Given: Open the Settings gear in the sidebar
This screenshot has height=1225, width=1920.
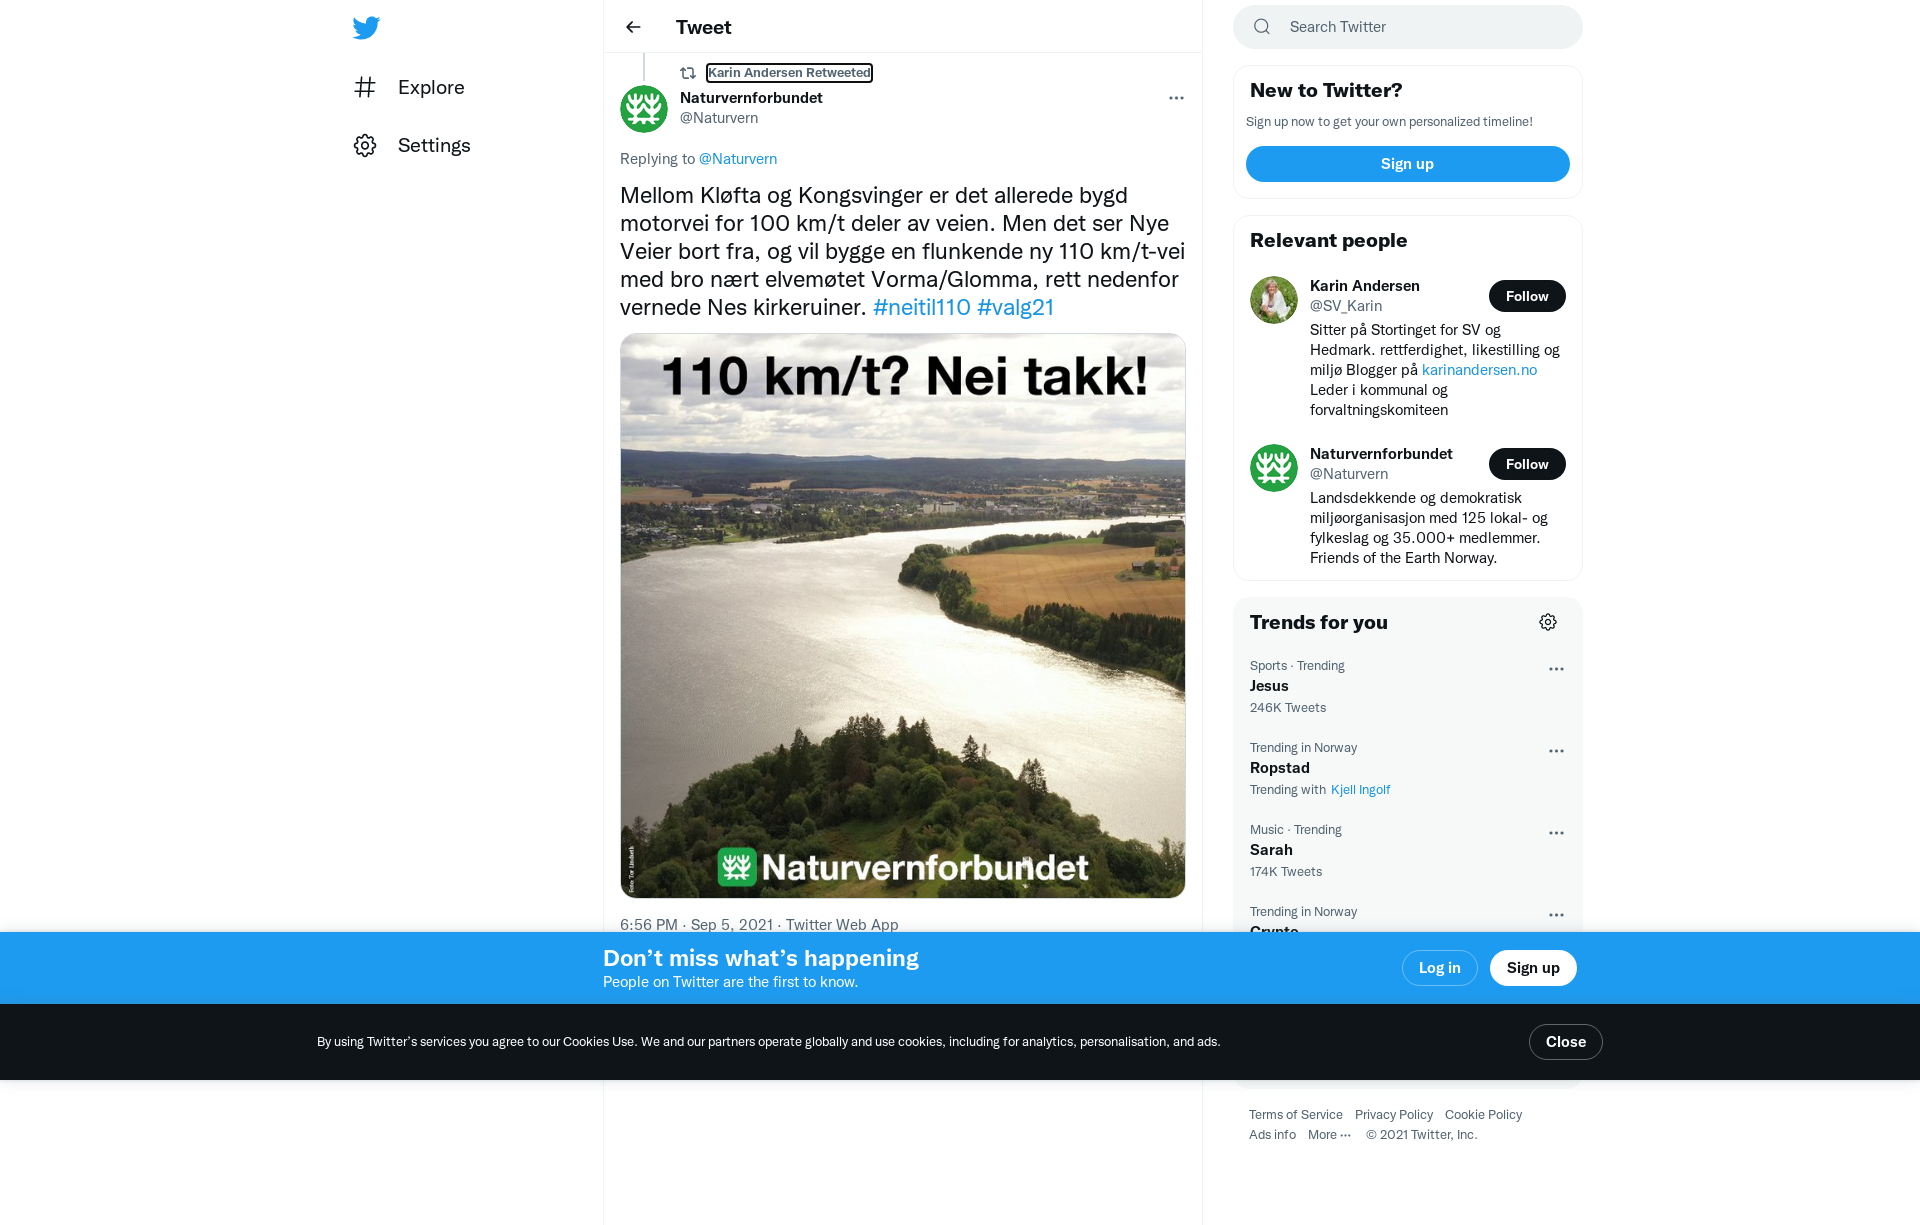Looking at the screenshot, I should pyautogui.click(x=365, y=145).
